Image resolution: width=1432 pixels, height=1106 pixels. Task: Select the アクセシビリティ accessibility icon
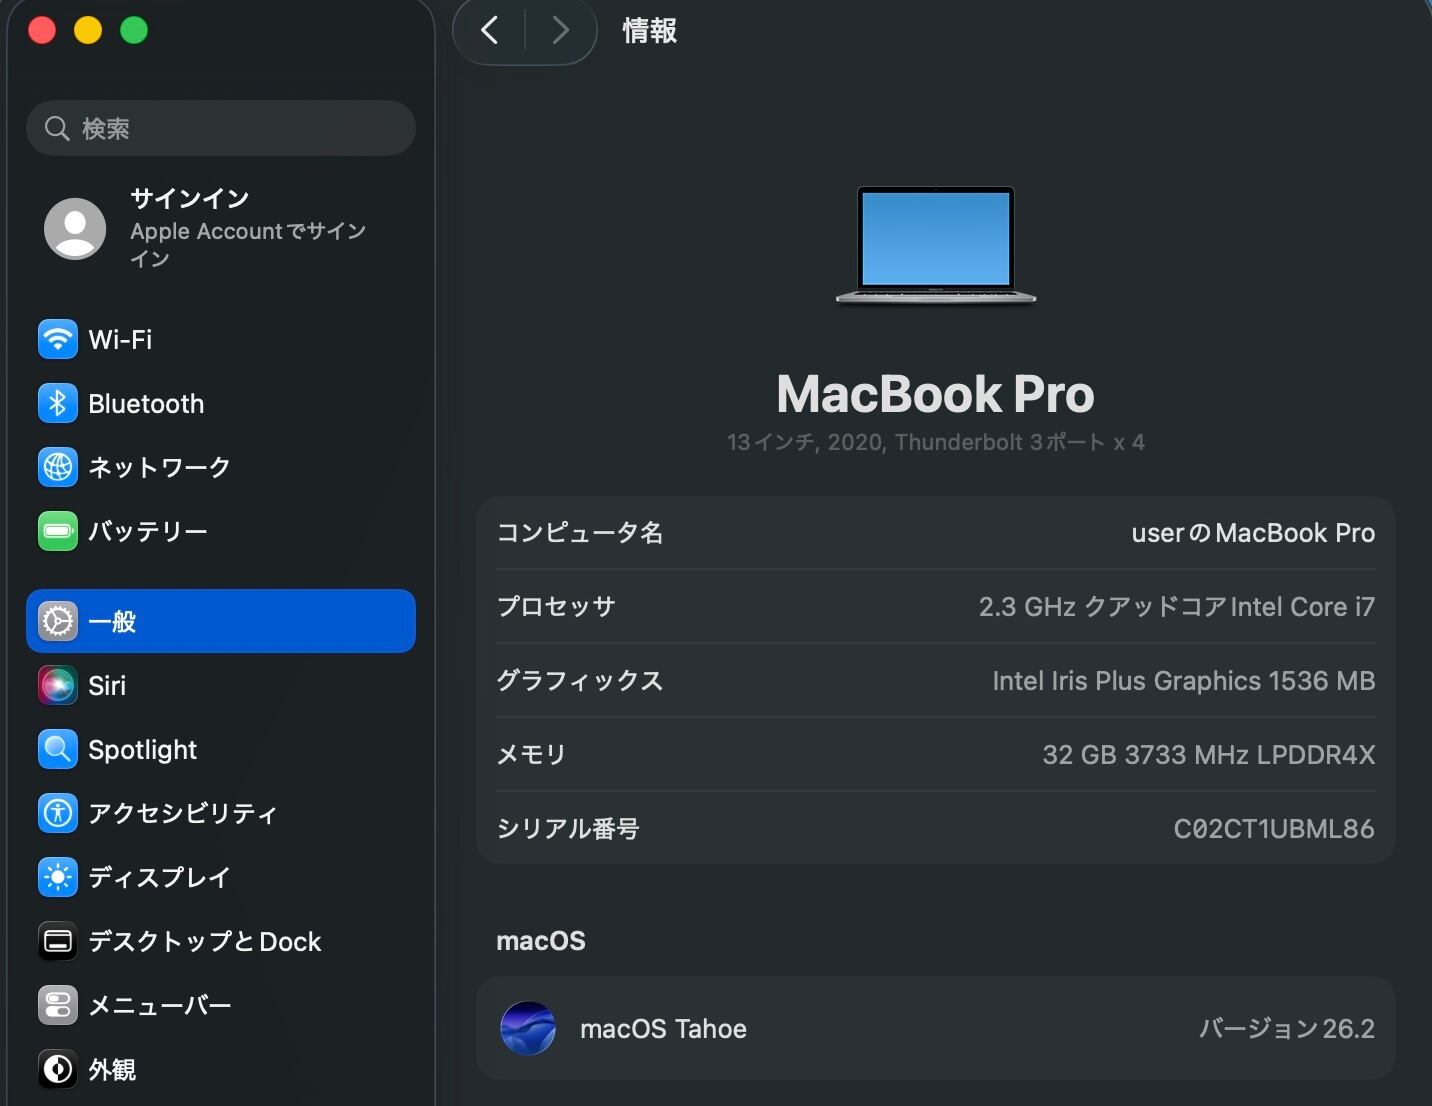click(x=58, y=813)
